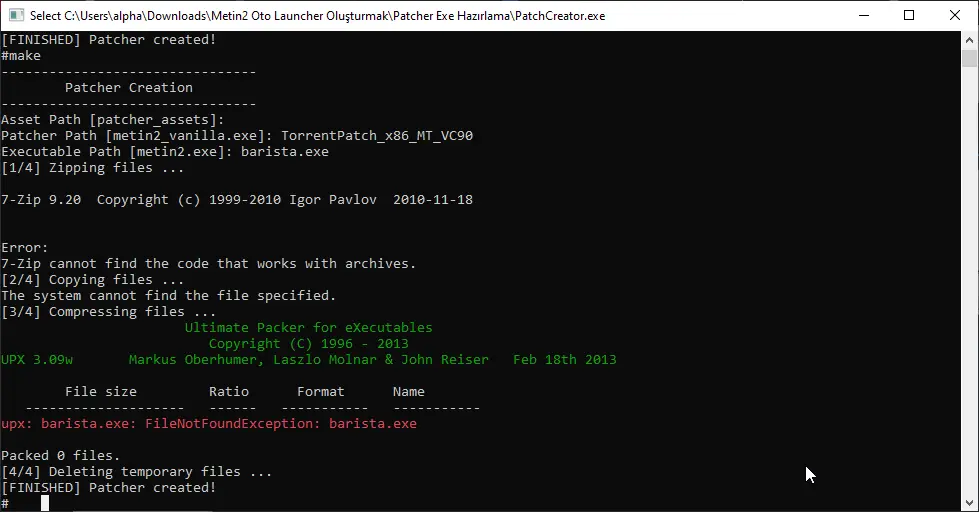The height and width of the screenshot is (512, 979).
Task: Click the 'Packed 0 files.' line
Action: [60, 456]
